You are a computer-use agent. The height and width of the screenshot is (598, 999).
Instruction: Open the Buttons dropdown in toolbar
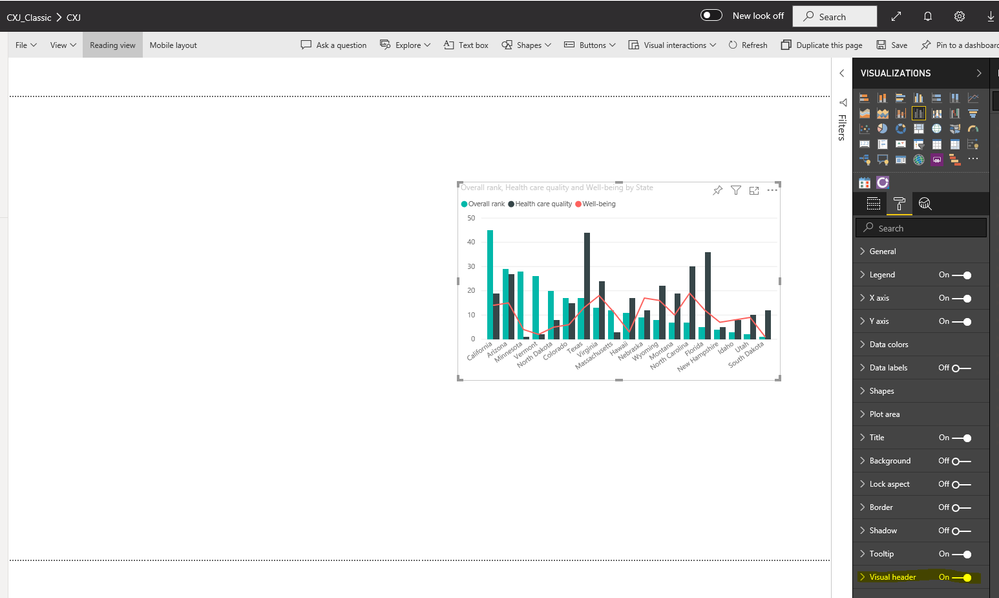tap(590, 45)
